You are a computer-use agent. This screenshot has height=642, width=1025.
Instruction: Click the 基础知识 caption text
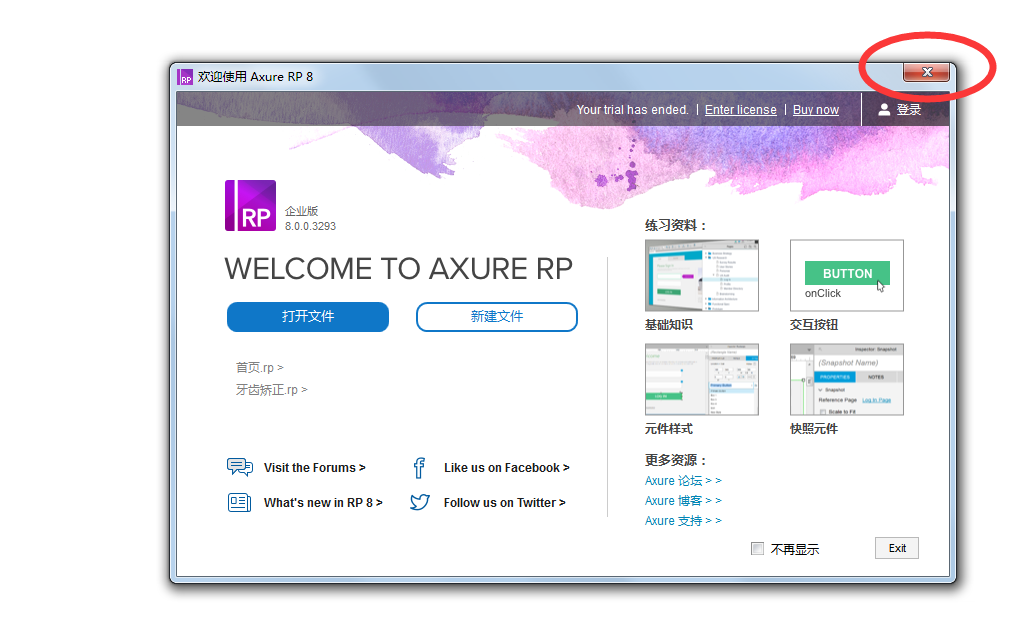pos(669,325)
